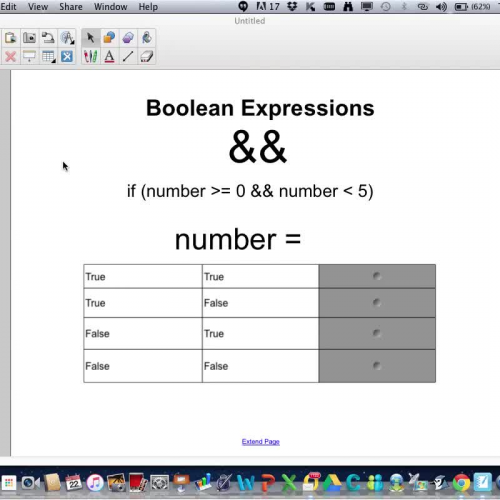Reveal the shaded cell in False/True row

[x=377, y=333]
